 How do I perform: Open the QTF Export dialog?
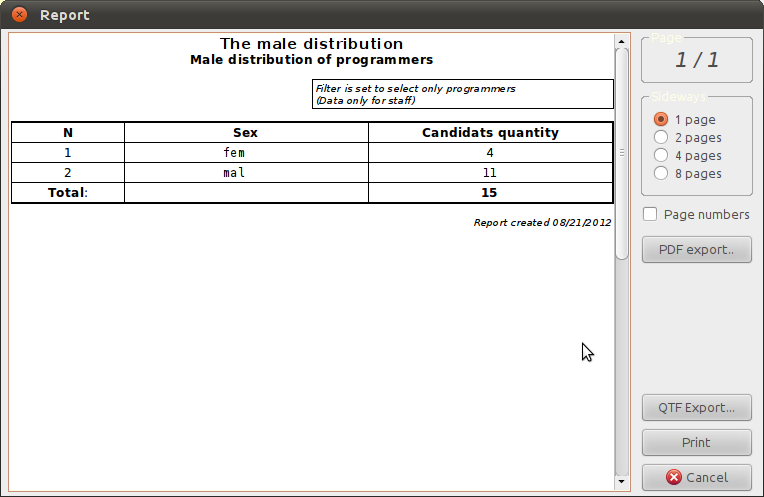click(x=696, y=408)
